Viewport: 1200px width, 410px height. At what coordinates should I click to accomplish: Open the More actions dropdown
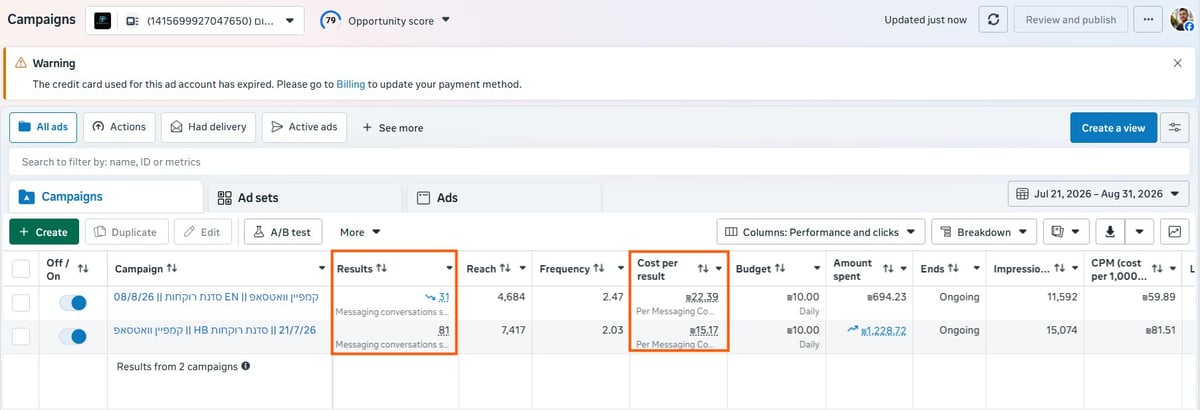click(360, 232)
